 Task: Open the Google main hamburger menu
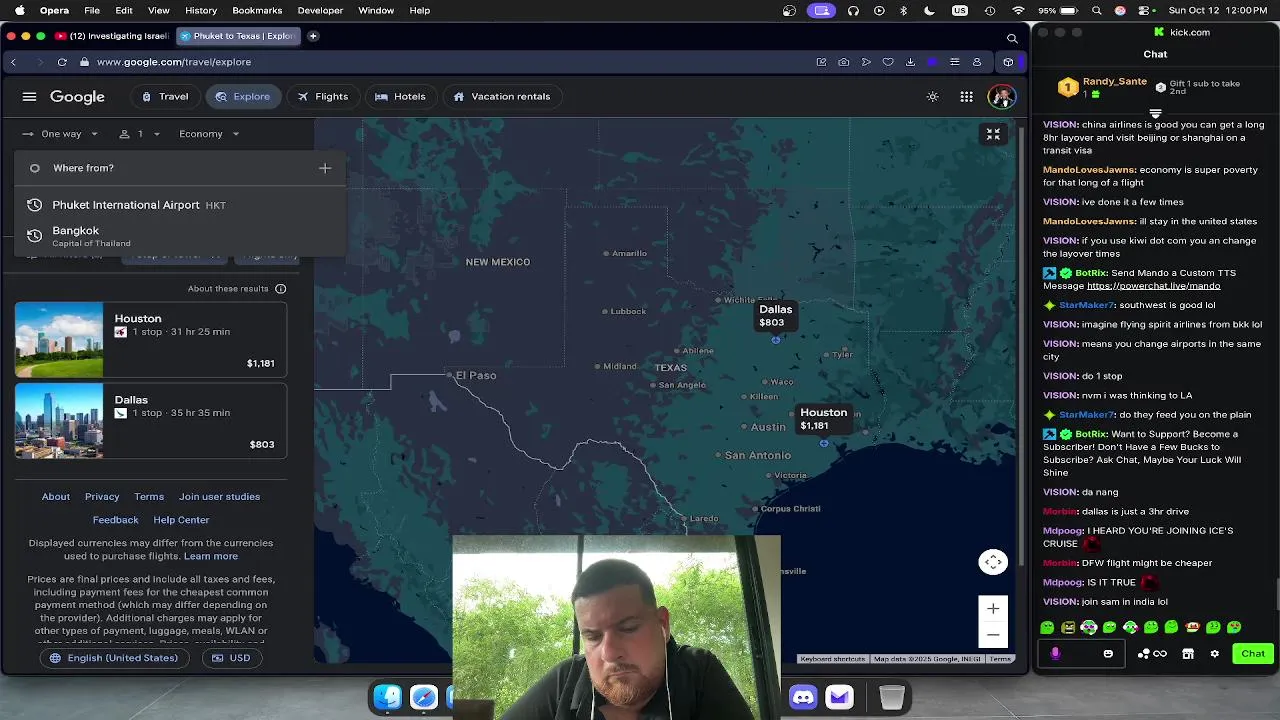[29, 97]
